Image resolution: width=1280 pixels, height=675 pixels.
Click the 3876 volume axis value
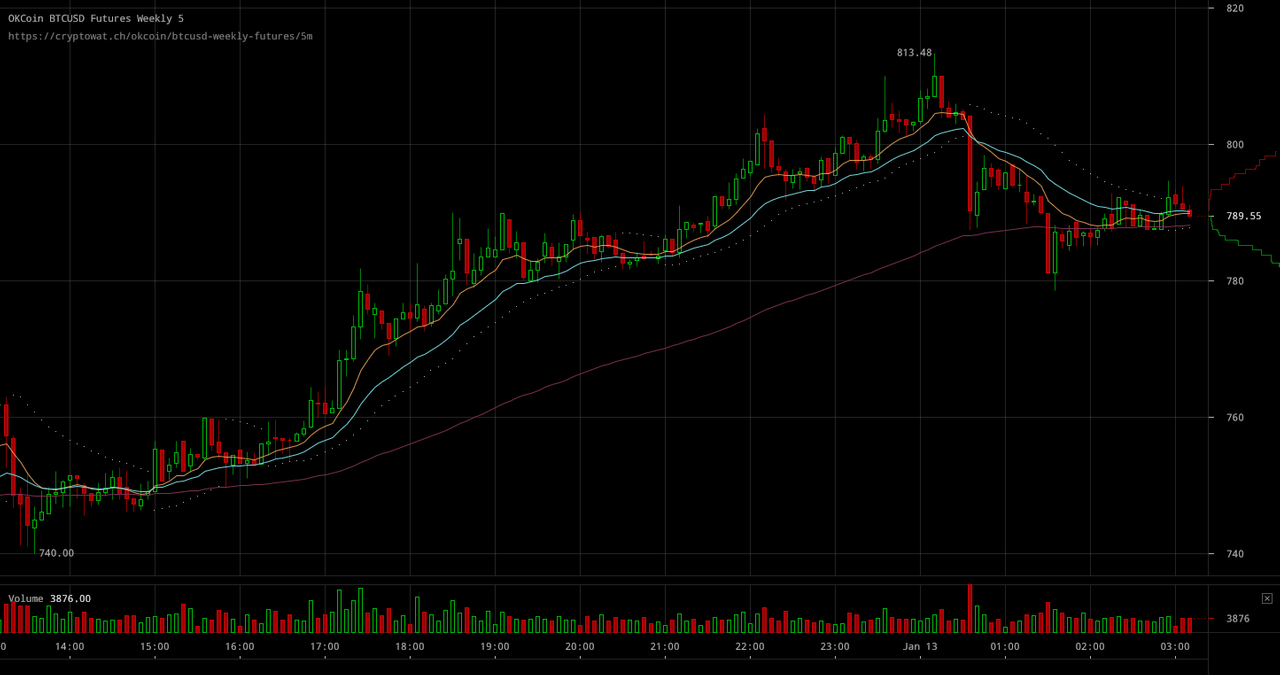[1238, 618]
